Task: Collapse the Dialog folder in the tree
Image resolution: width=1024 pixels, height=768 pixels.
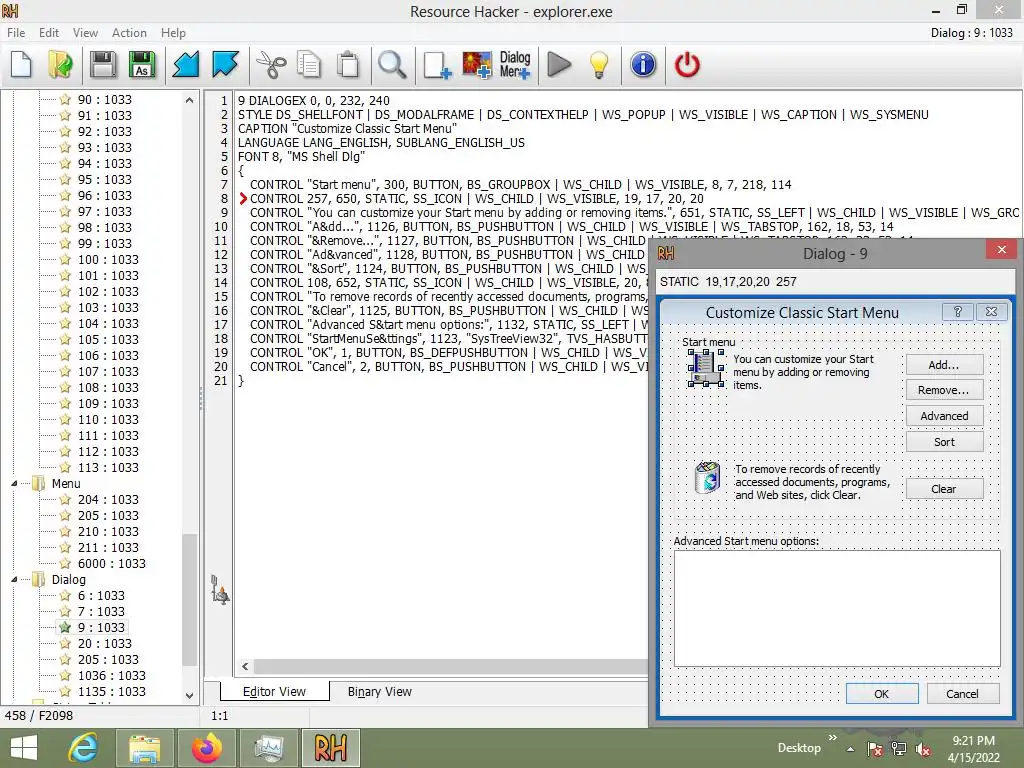Action: pyautogui.click(x=14, y=580)
